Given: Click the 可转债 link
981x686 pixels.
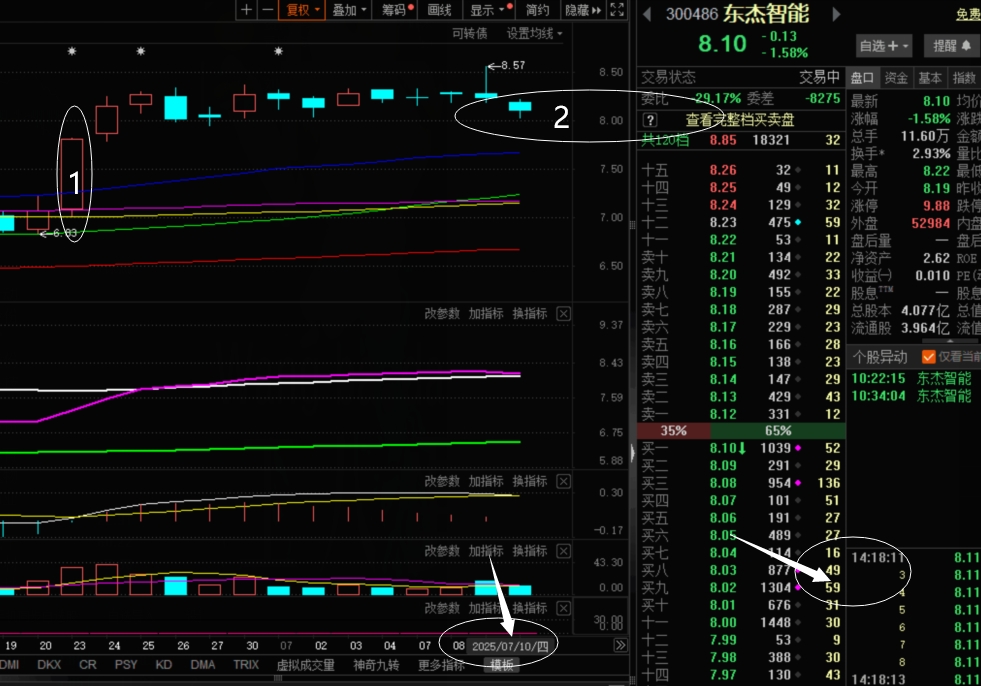Looking at the screenshot, I should (470, 33).
